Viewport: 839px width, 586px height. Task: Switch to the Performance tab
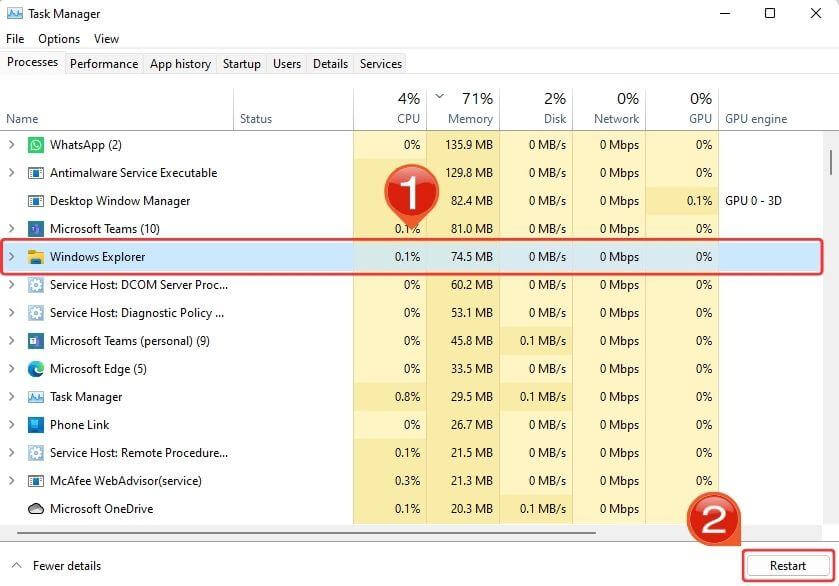coord(103,63)
